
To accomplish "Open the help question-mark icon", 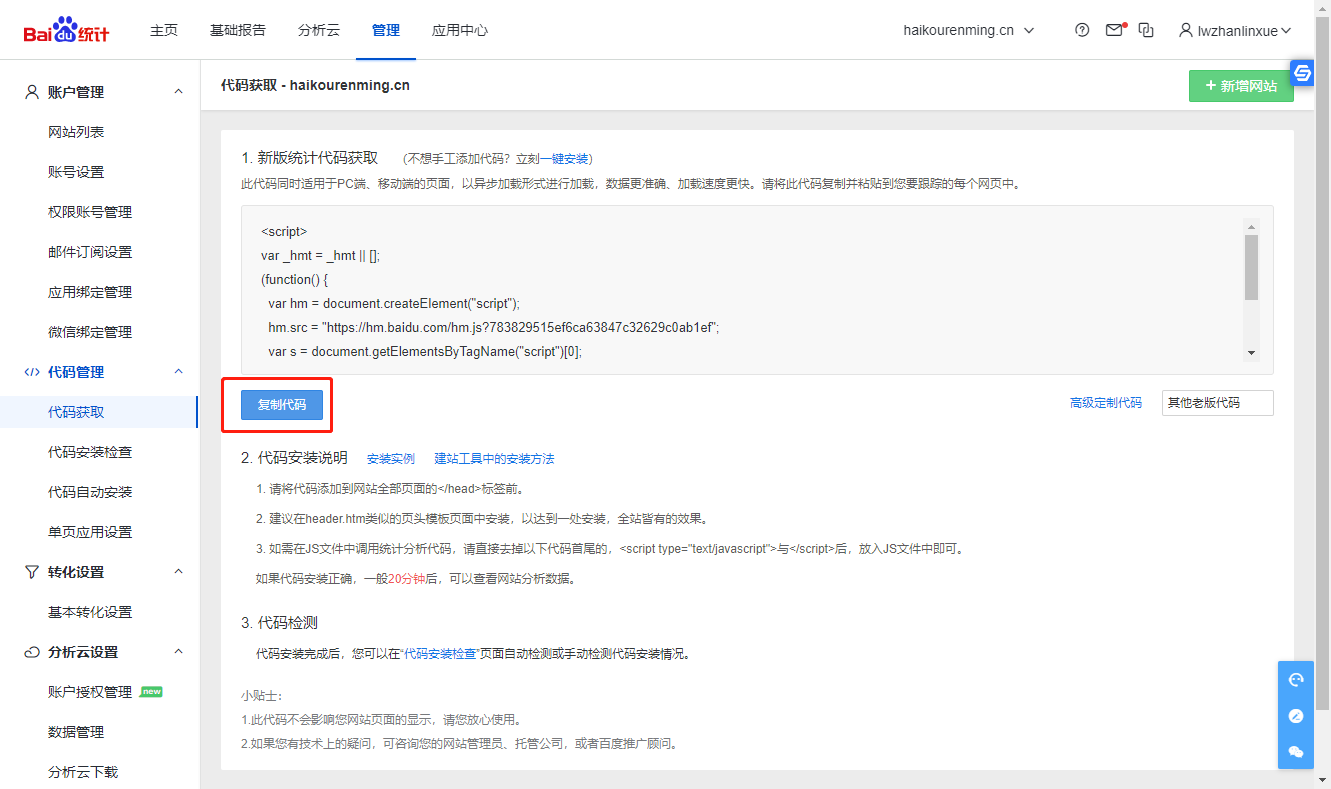I will pyautogui.click(x=1082, y=30).
